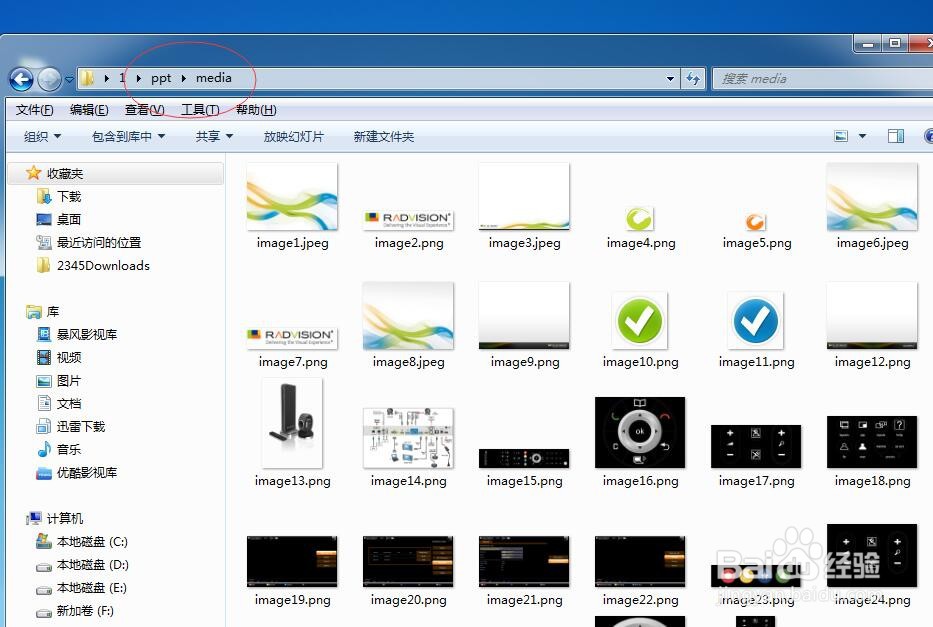This screenshot has height=627, width=933.
Task: Open the 图片 library in the sidebar
Action: tap(72, 380)
